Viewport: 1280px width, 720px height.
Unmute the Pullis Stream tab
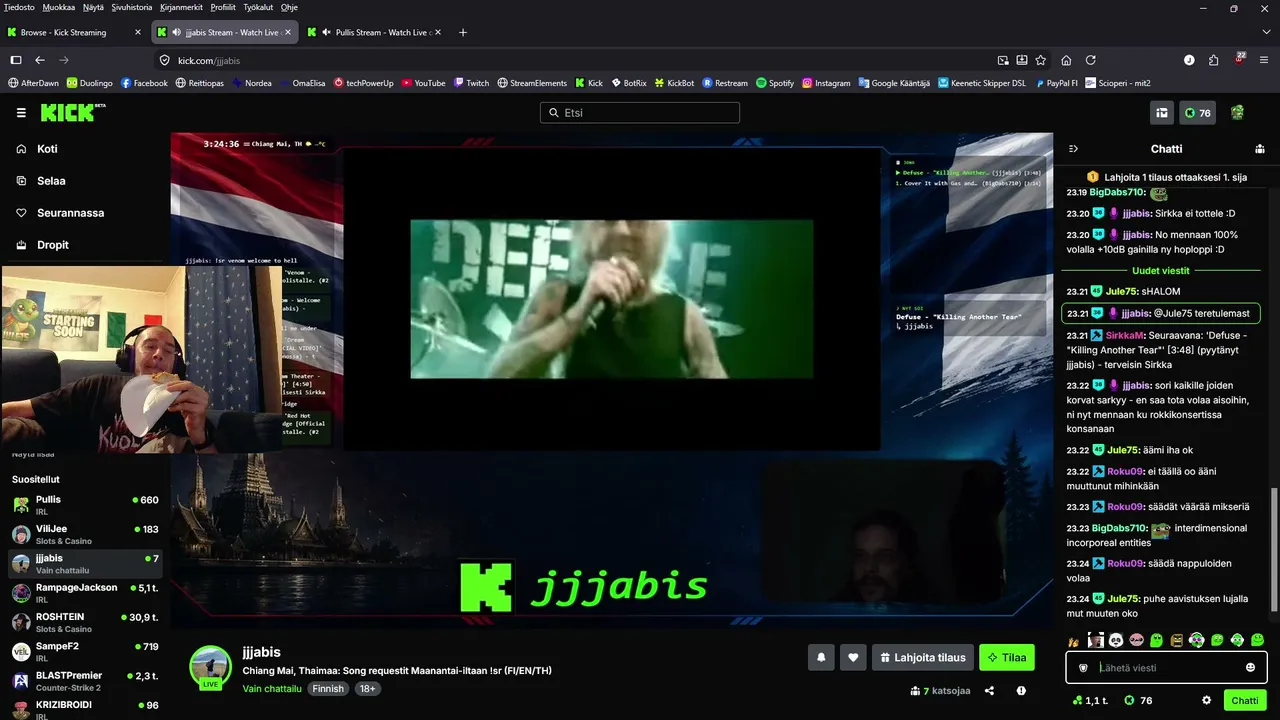[x=327, y=32]
